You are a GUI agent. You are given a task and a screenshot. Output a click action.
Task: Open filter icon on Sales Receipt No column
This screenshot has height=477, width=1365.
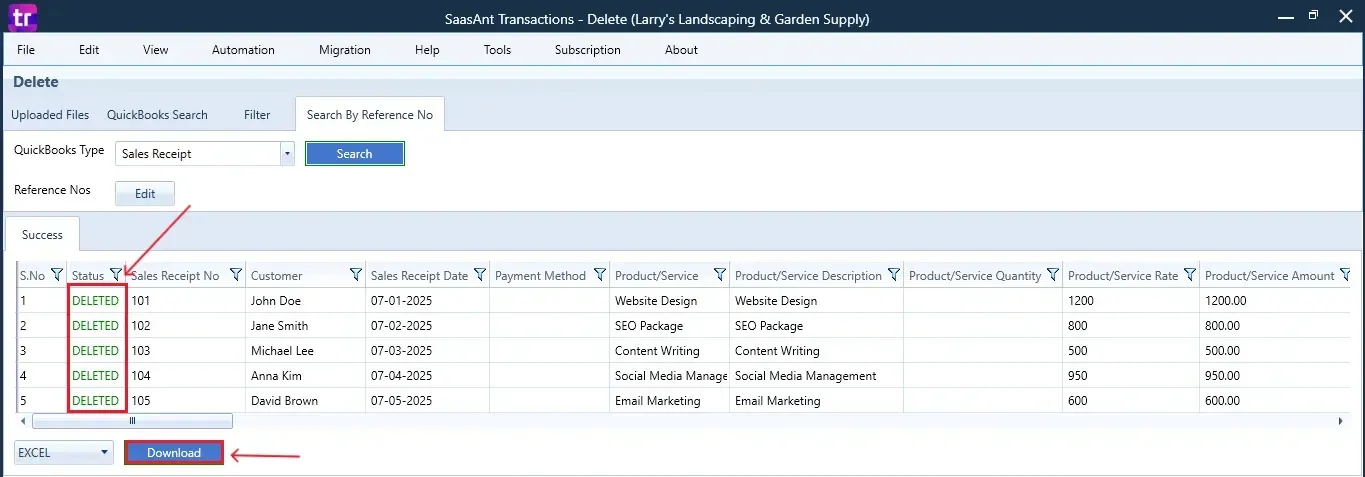click(x=236, y=275)
